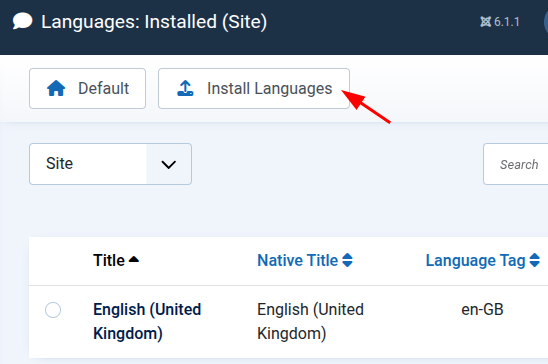Click the blue home icon on the Default button
548x364 pixels.
56,88
